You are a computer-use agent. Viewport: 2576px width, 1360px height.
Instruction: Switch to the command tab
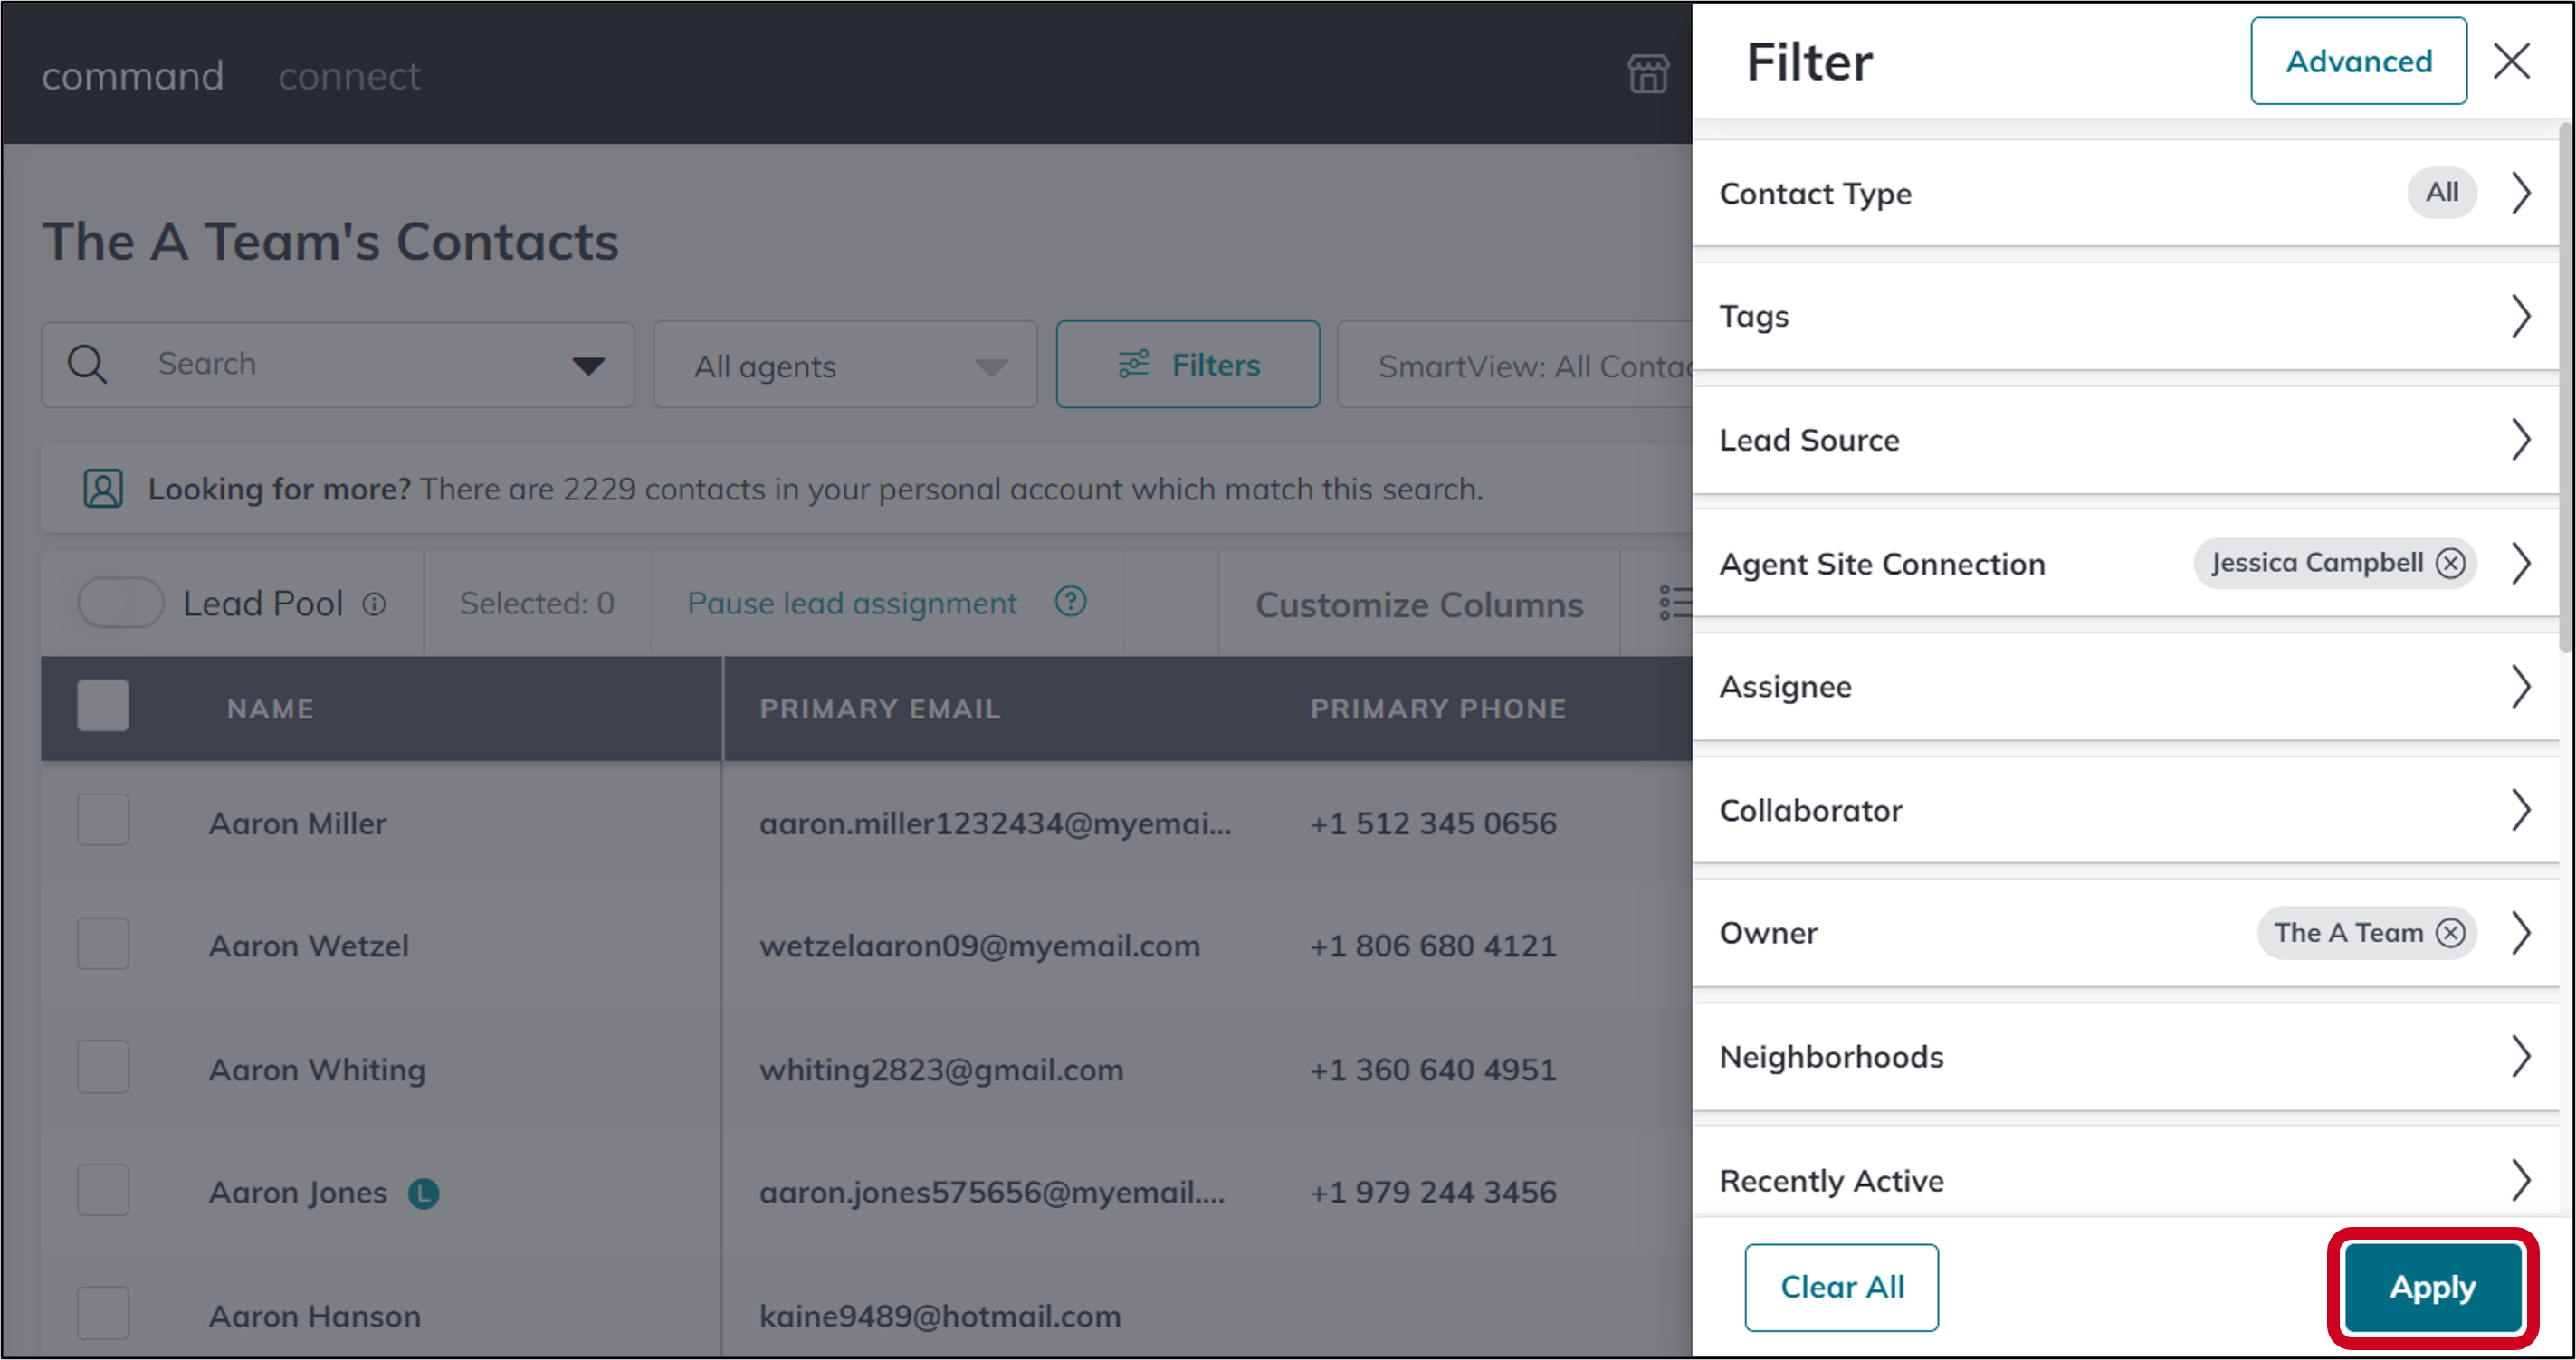132,76
